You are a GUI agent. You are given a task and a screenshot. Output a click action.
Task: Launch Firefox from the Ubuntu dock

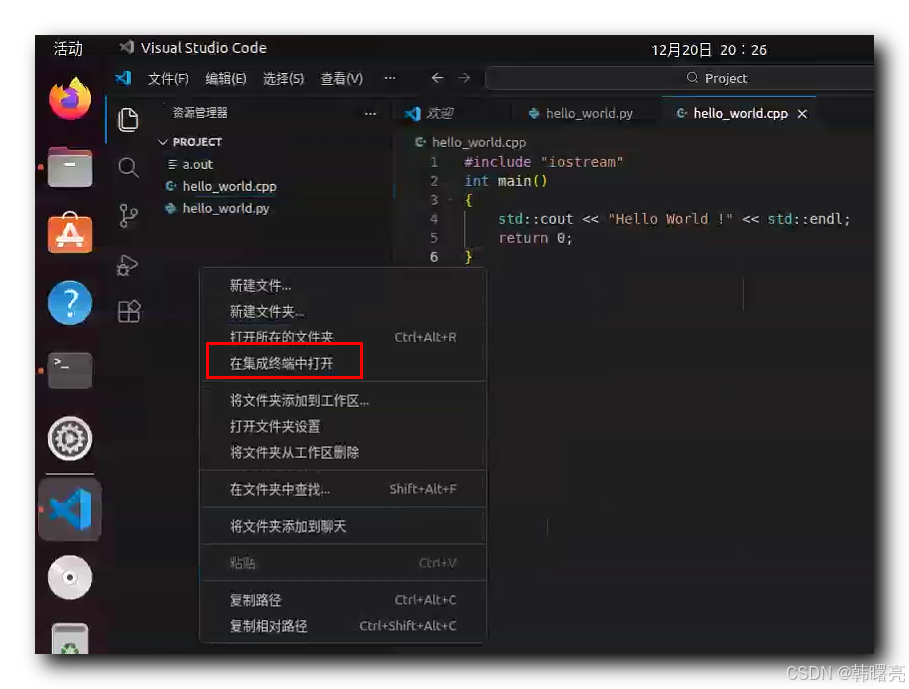(70, 99)
